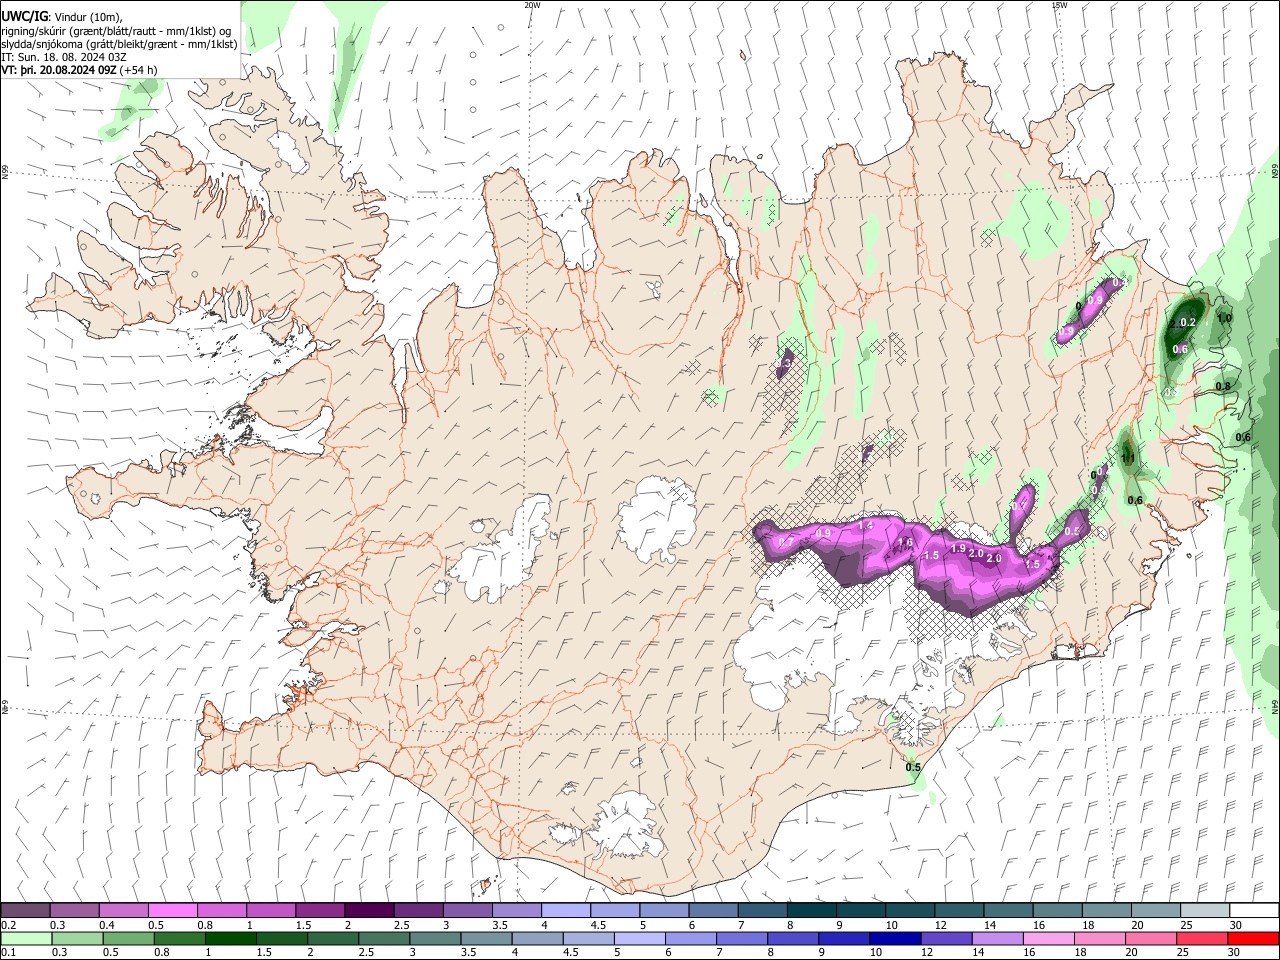1280x960 pixels.
Task: Click the 0.5 rain value on south coast
Action: coord(913,767)
